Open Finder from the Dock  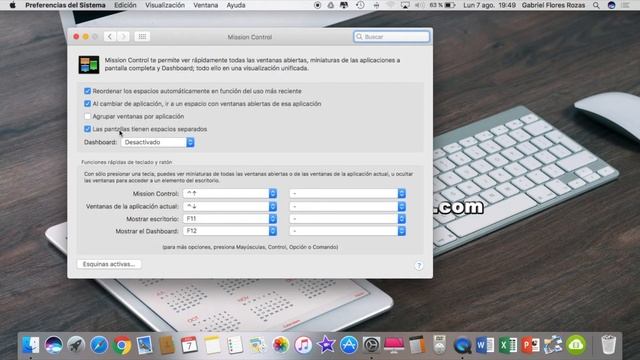tap(31, 345)
